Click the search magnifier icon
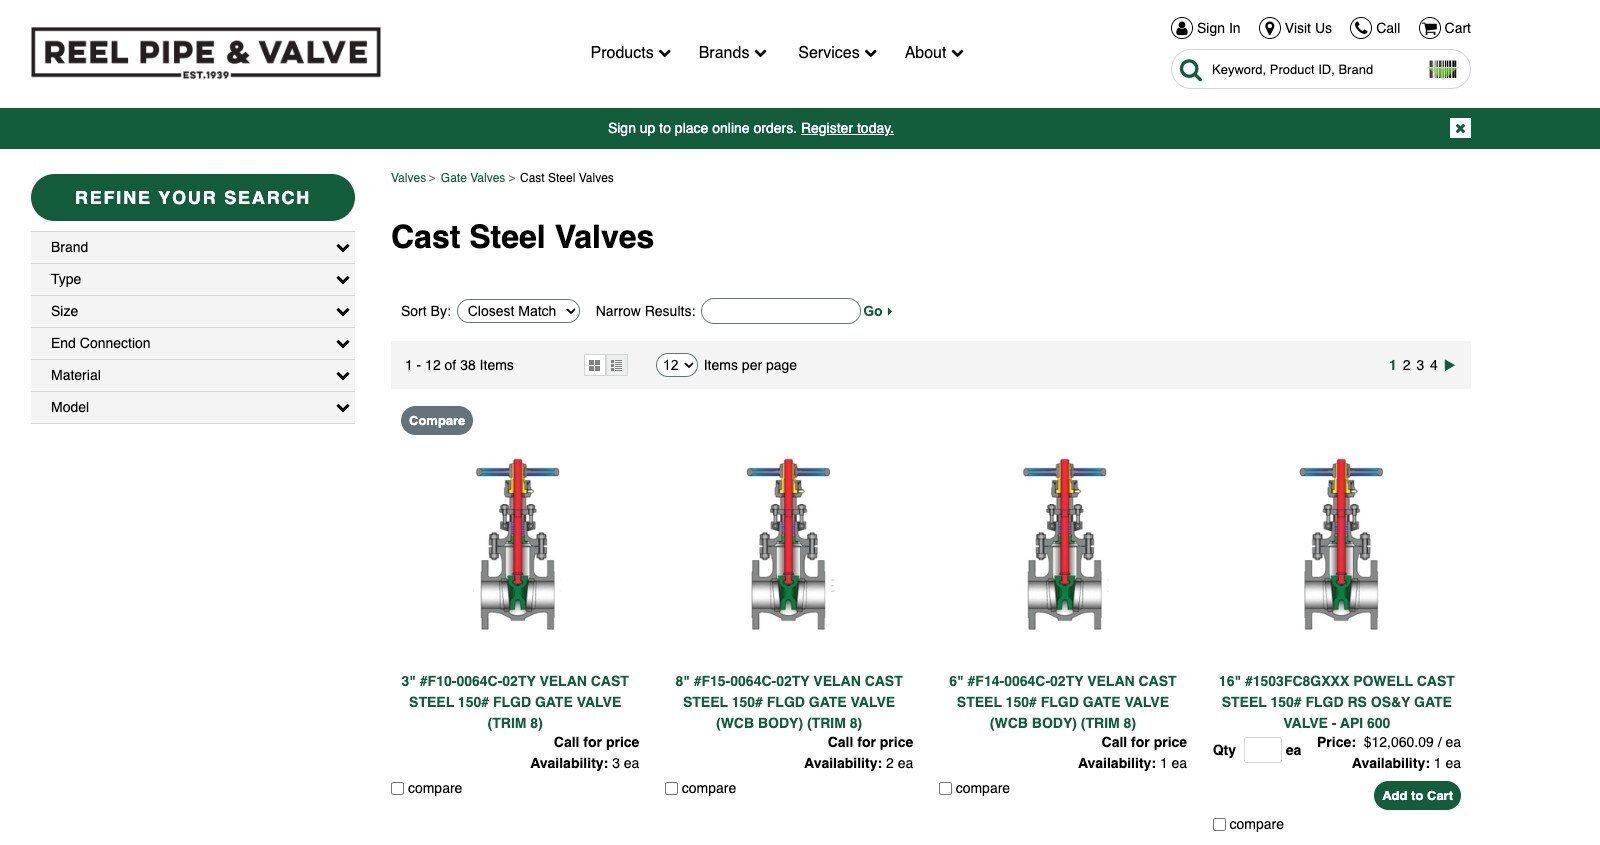This screenshot has width=1600, height=845. pyautogui.click(x=1190, y=70)
